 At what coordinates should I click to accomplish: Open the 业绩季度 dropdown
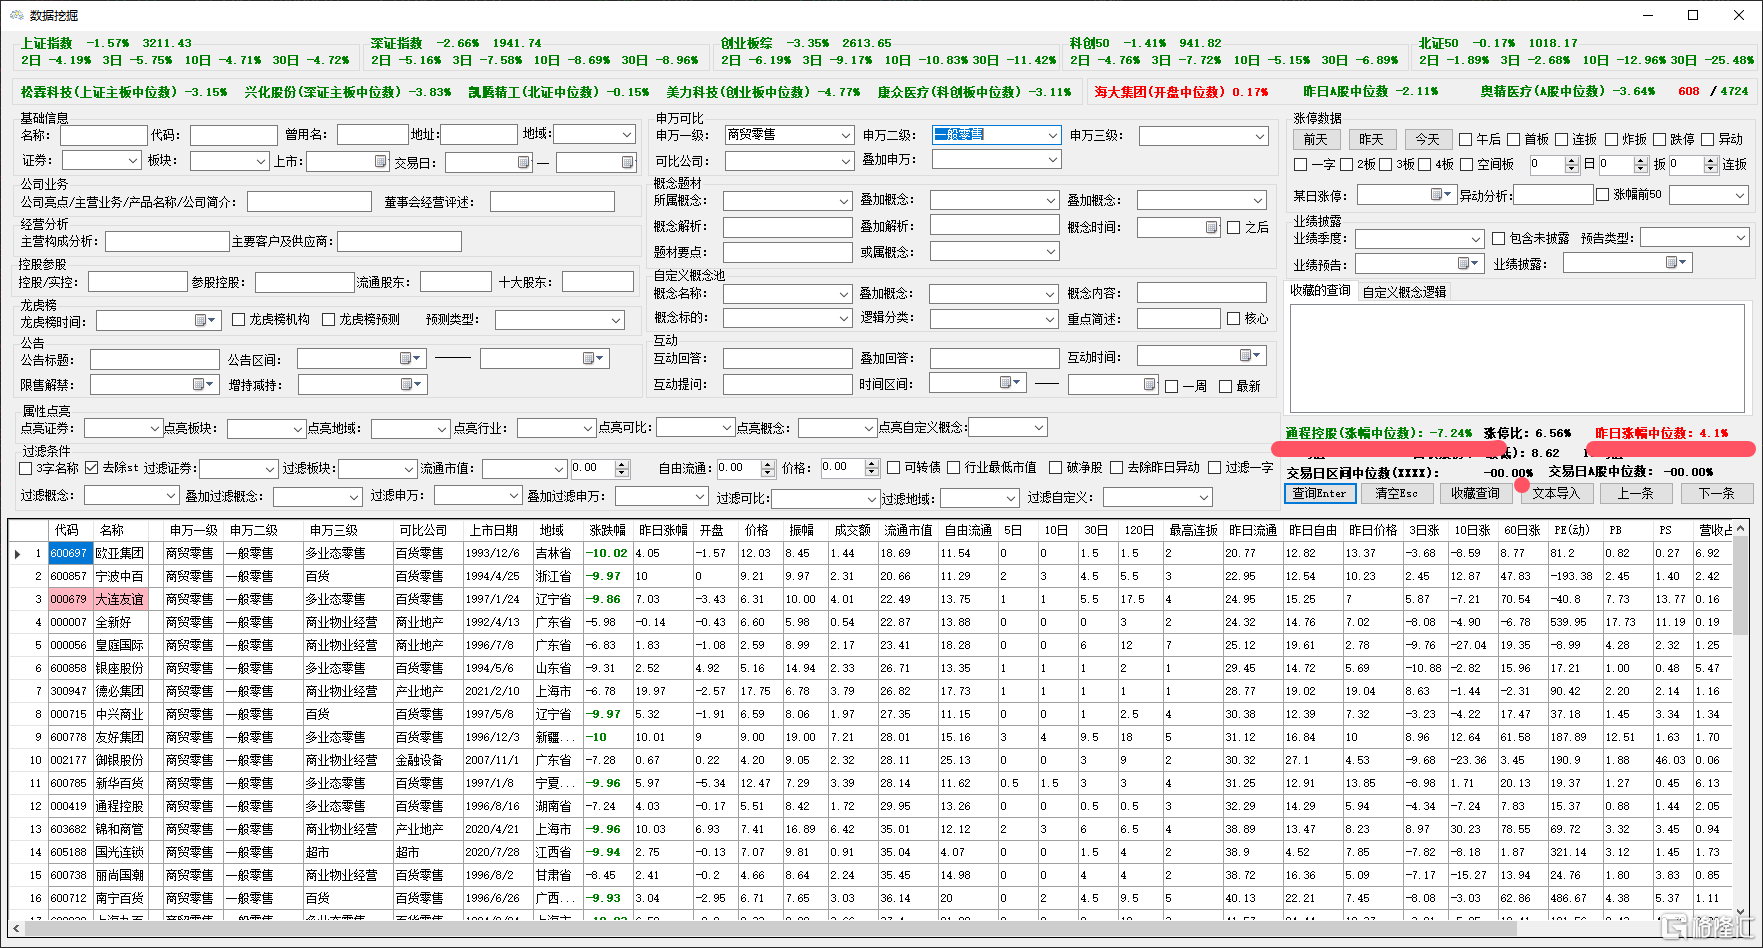click(x=1476, y=239)
